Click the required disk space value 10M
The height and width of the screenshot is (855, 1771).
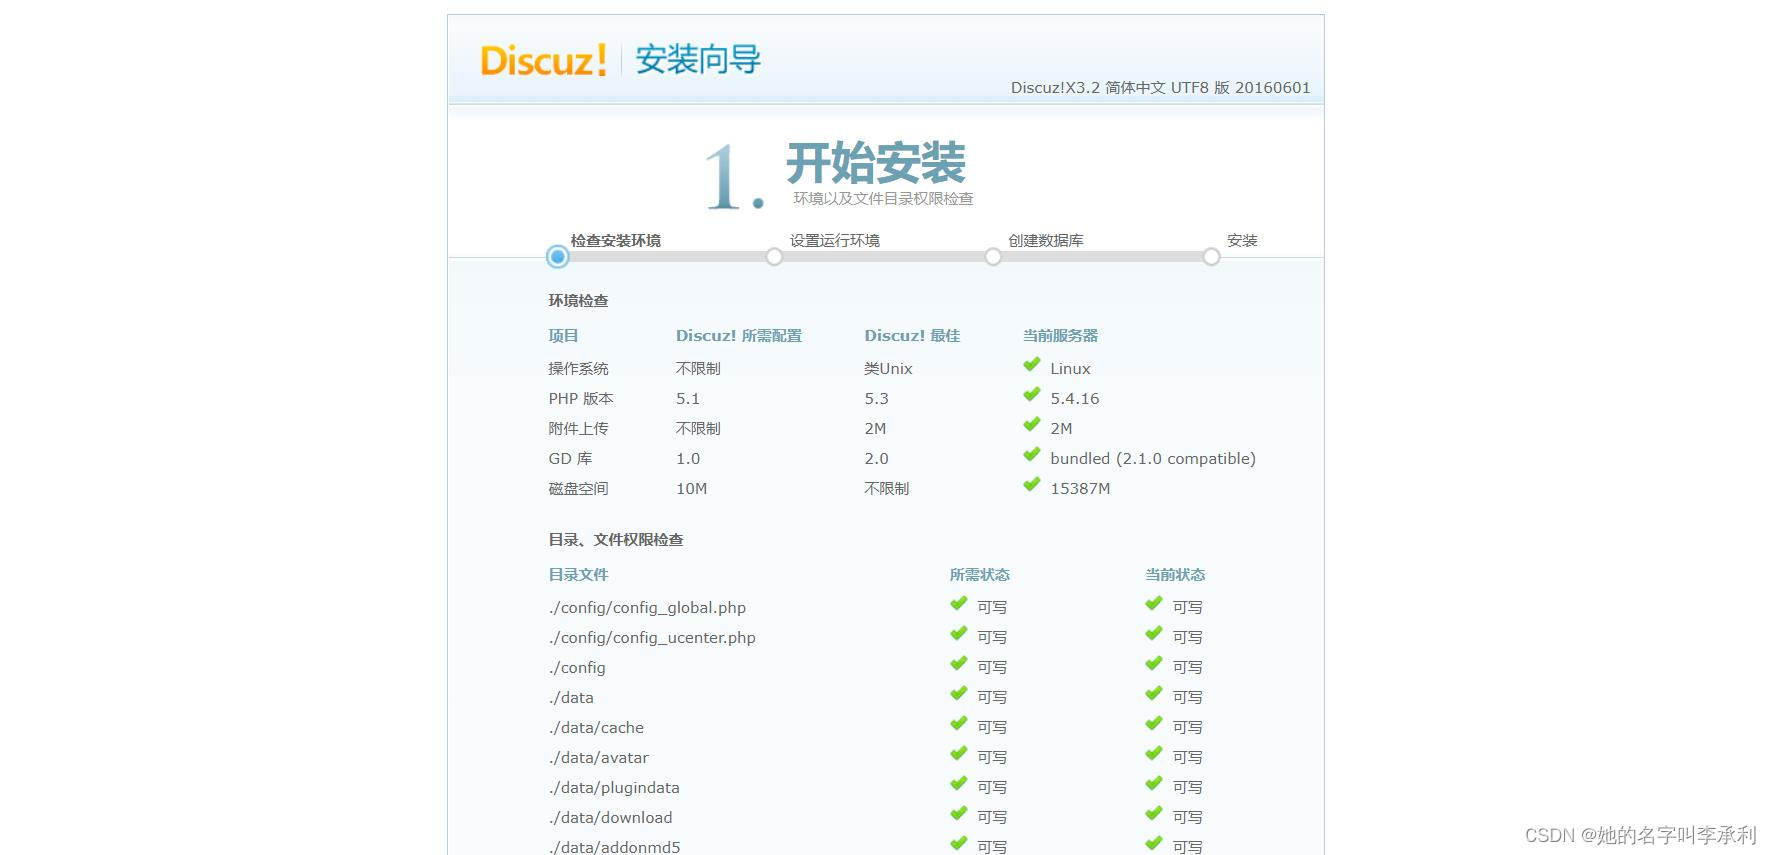[x=692, y=488]
